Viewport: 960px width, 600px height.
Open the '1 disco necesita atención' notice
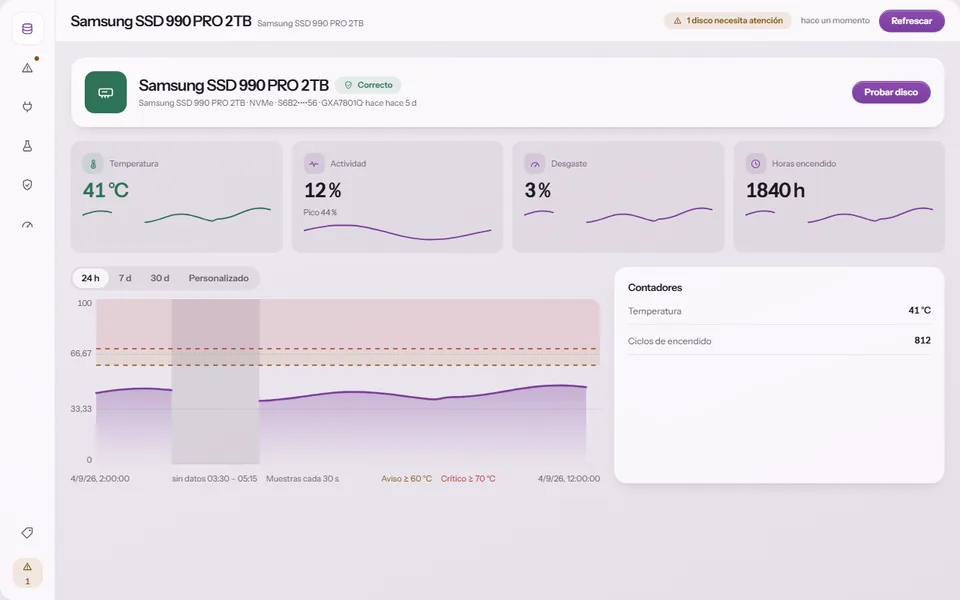click(x=727, y=21)
